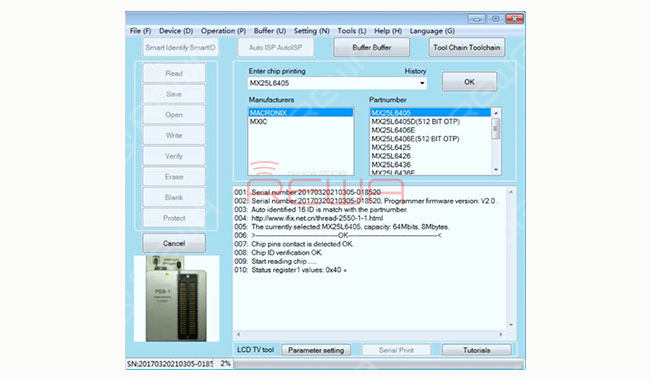Click Partnumber list scroll down arrow
This screenshot has height=380, width=650.
click(496, 169)
